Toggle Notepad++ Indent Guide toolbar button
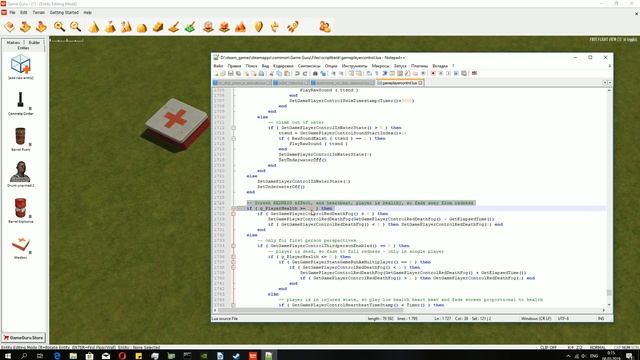640x360 pixels. [385, 73]
